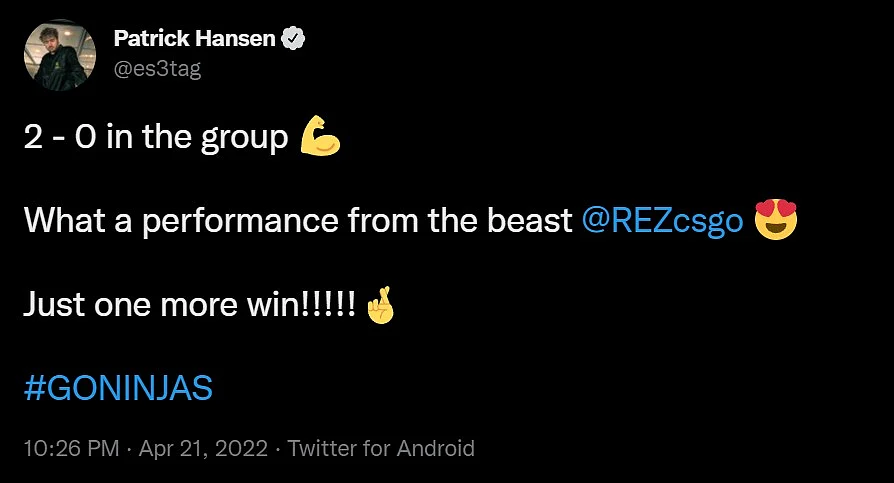Click the crossed fingers emoji

(381, 304)
